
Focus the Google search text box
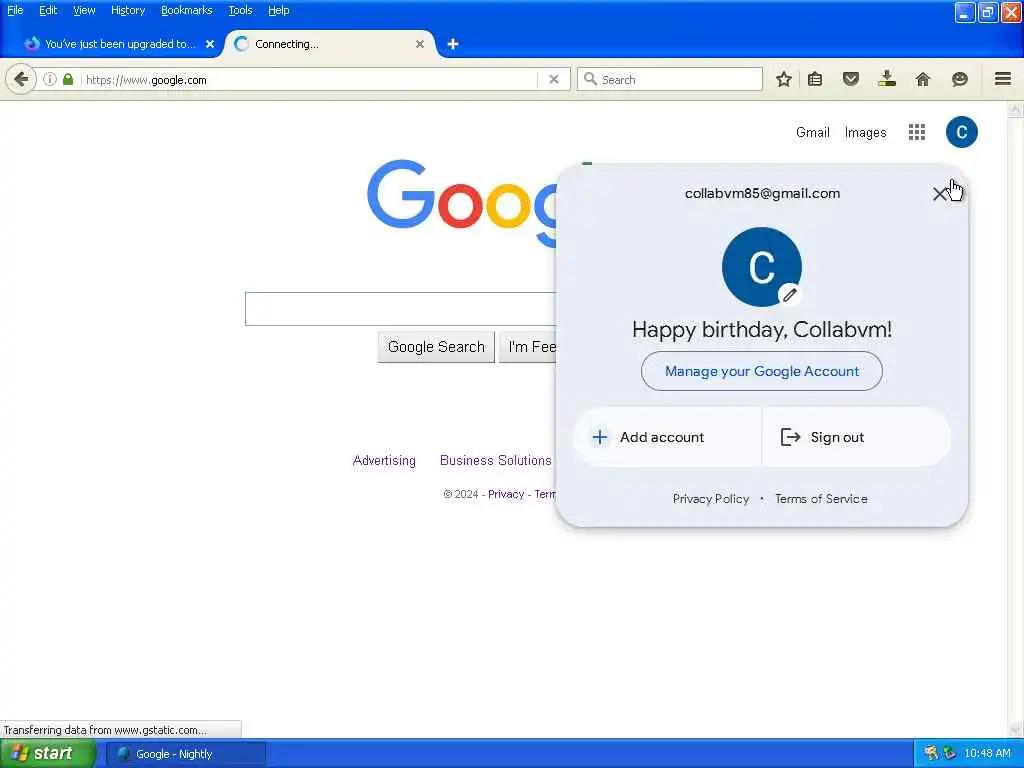pyautogui.click(x=400, y=309)
